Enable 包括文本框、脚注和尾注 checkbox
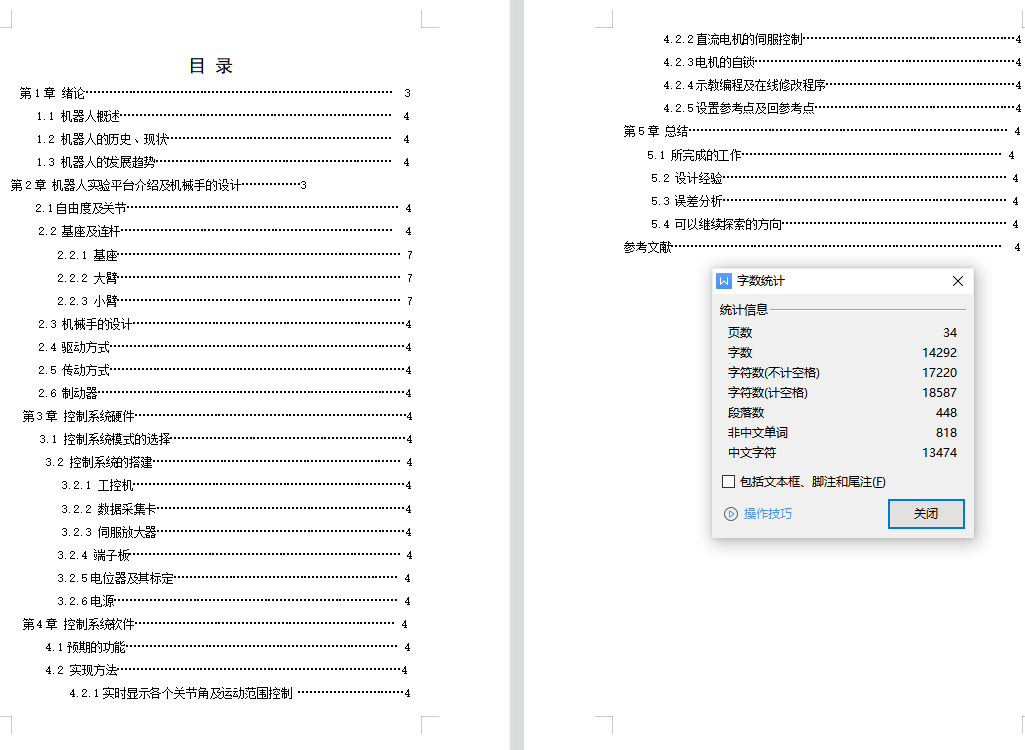The height and width of the screenshot is (750, 1025). tap(728, 482)
